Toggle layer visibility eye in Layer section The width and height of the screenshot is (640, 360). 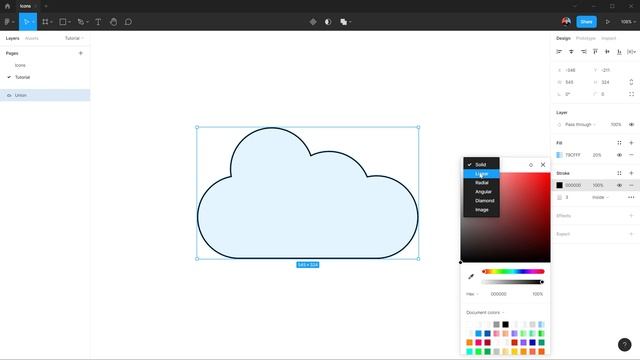click(x=631, y=124)
